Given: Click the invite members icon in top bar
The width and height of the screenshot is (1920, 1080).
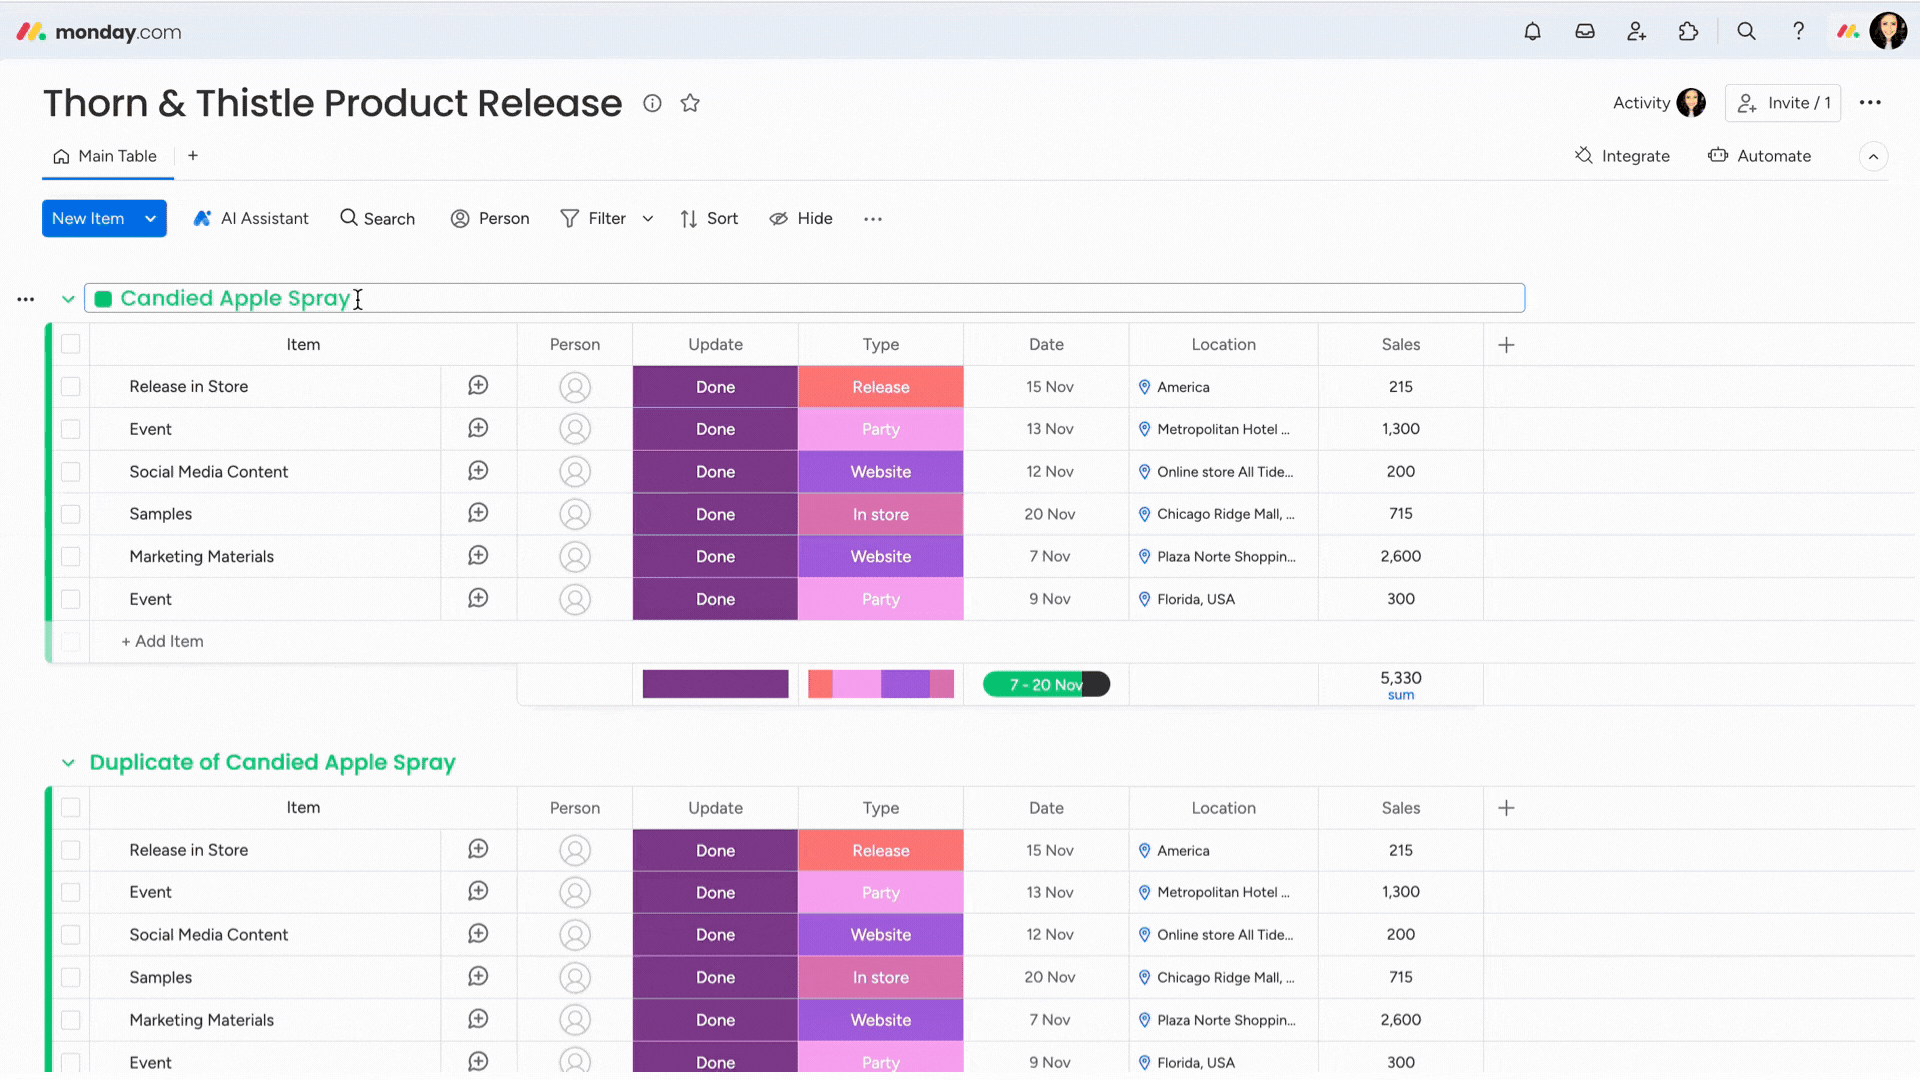Looking at the screenshot, I should [1637, 32].
